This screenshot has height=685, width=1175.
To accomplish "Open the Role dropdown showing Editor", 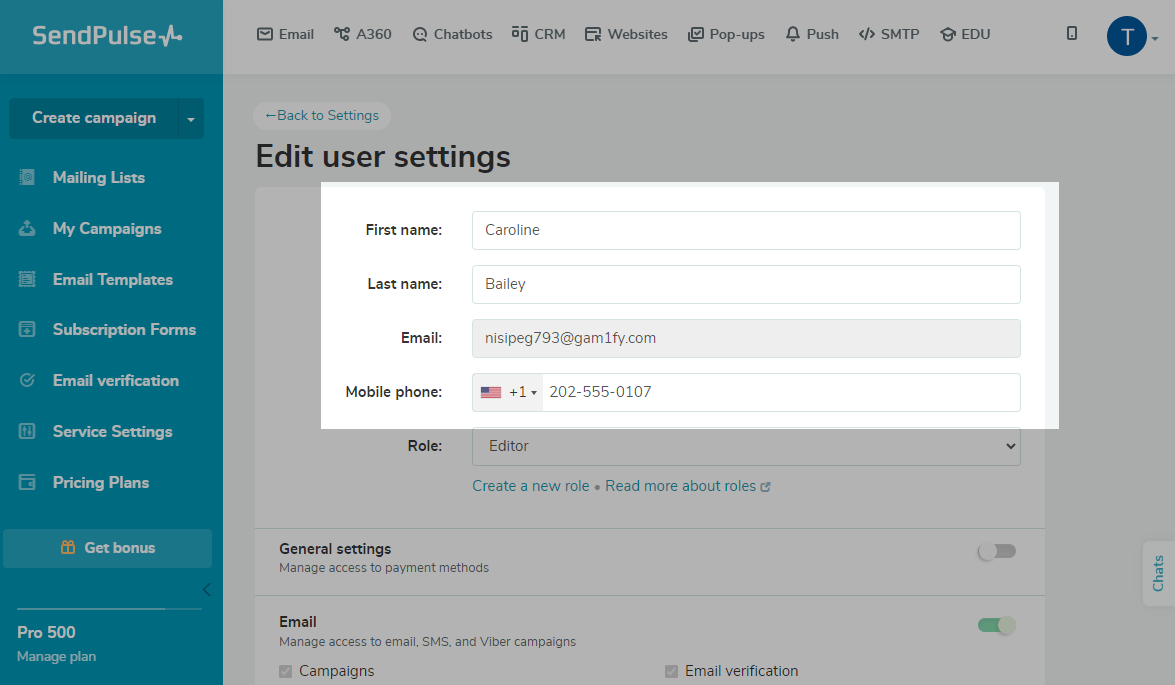I will point(746,446).
